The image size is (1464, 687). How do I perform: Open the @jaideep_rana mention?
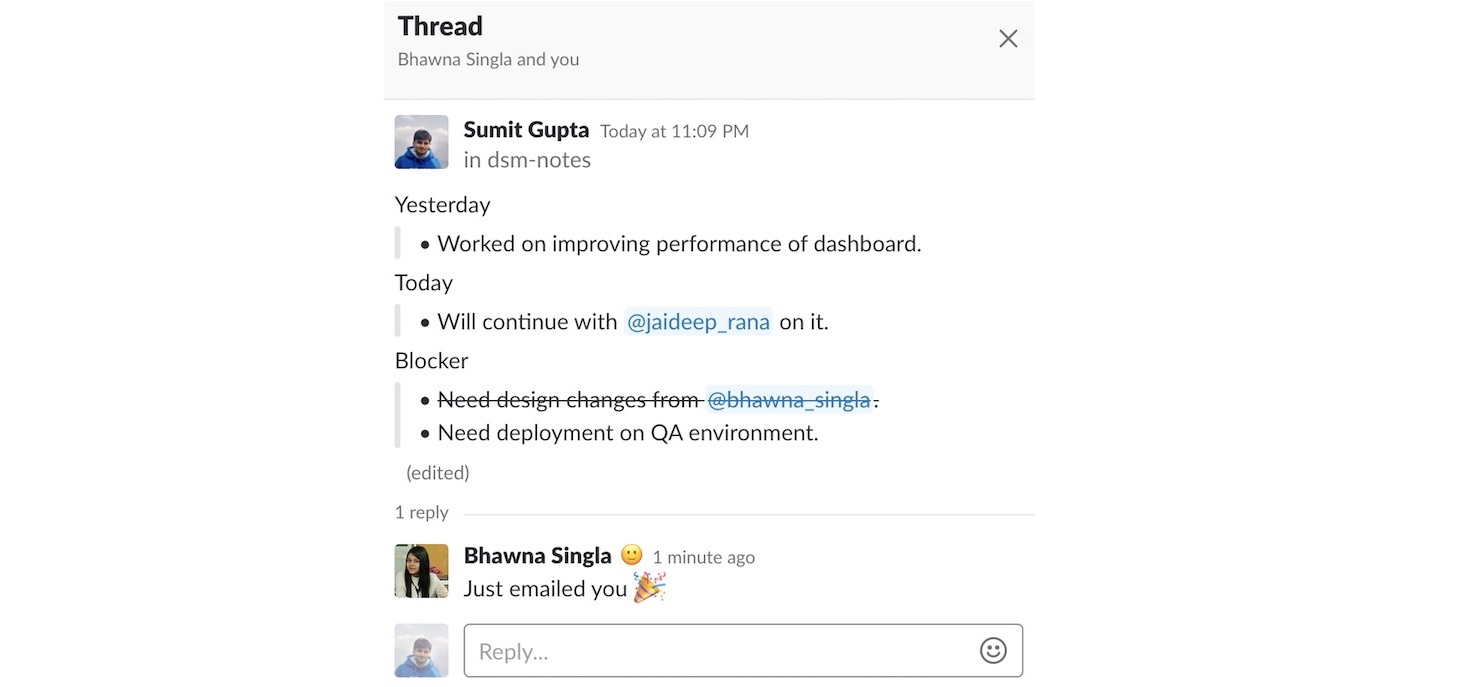pyautogui.click(x=698, y=322)
